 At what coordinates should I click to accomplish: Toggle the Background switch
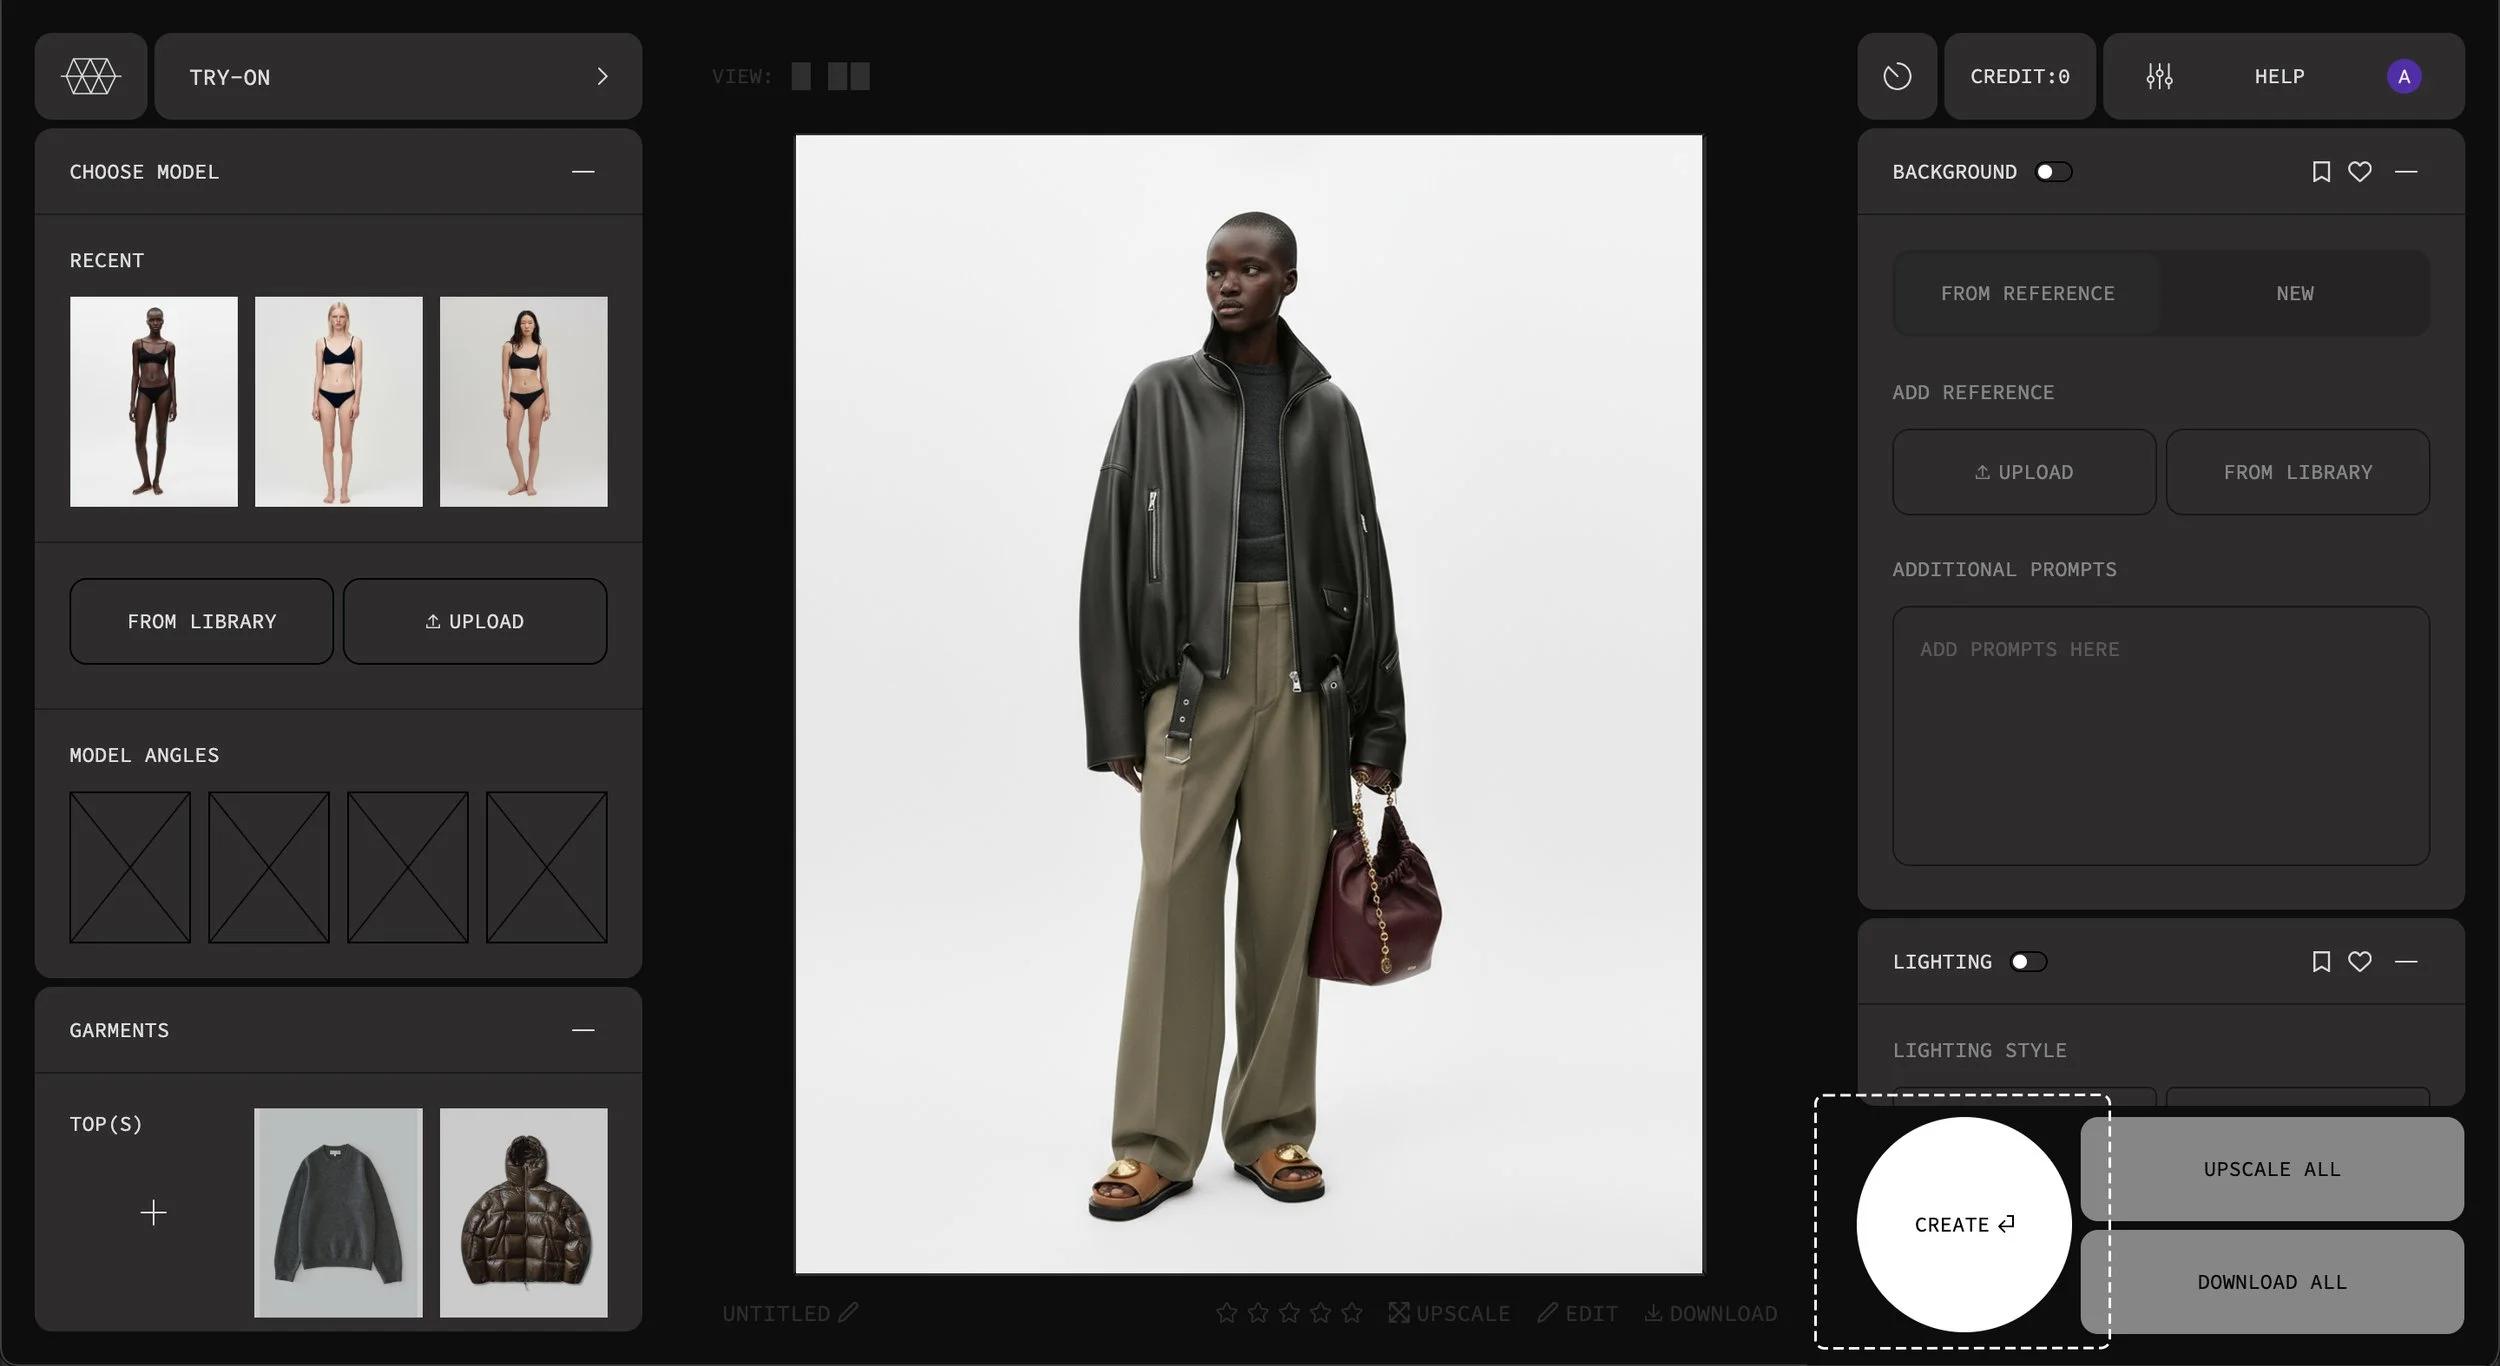(2054, 172)
